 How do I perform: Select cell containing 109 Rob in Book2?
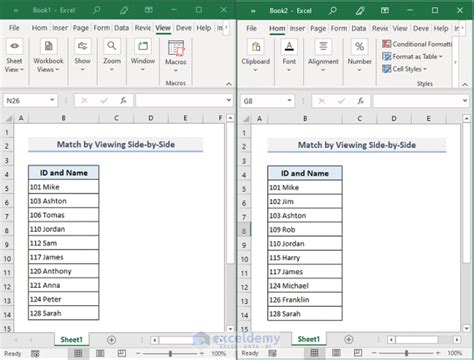pyautogui.click(x=305, y=230)
